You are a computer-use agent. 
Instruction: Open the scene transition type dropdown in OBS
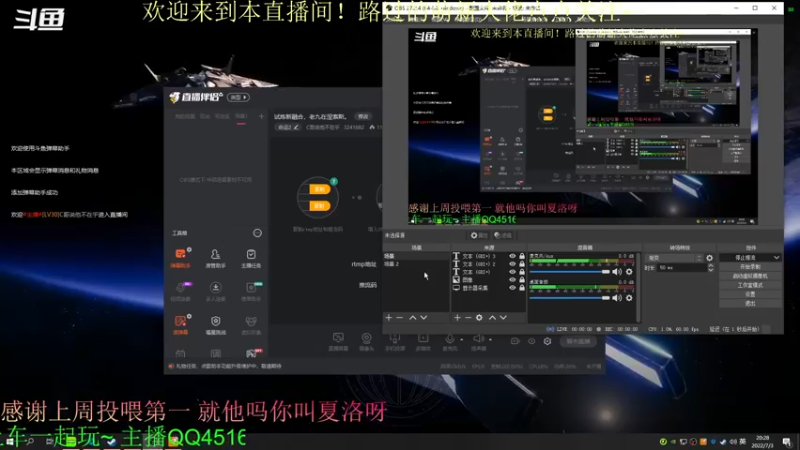coord(674,258)
